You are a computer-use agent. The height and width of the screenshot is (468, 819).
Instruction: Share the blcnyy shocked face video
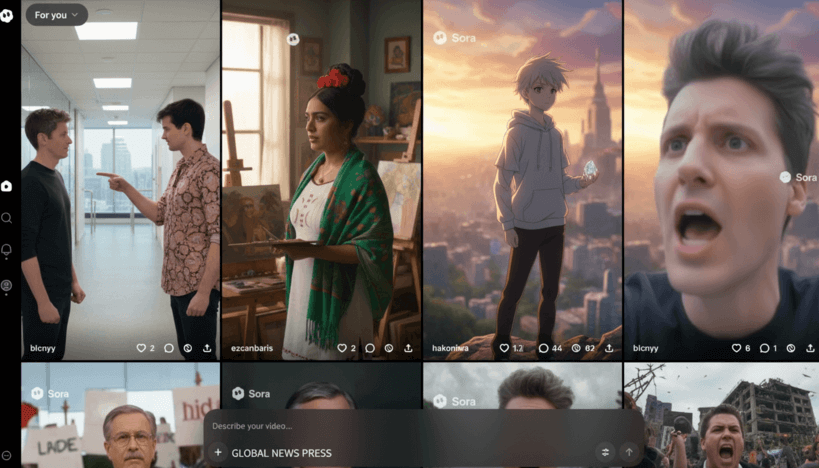[809, 348]
